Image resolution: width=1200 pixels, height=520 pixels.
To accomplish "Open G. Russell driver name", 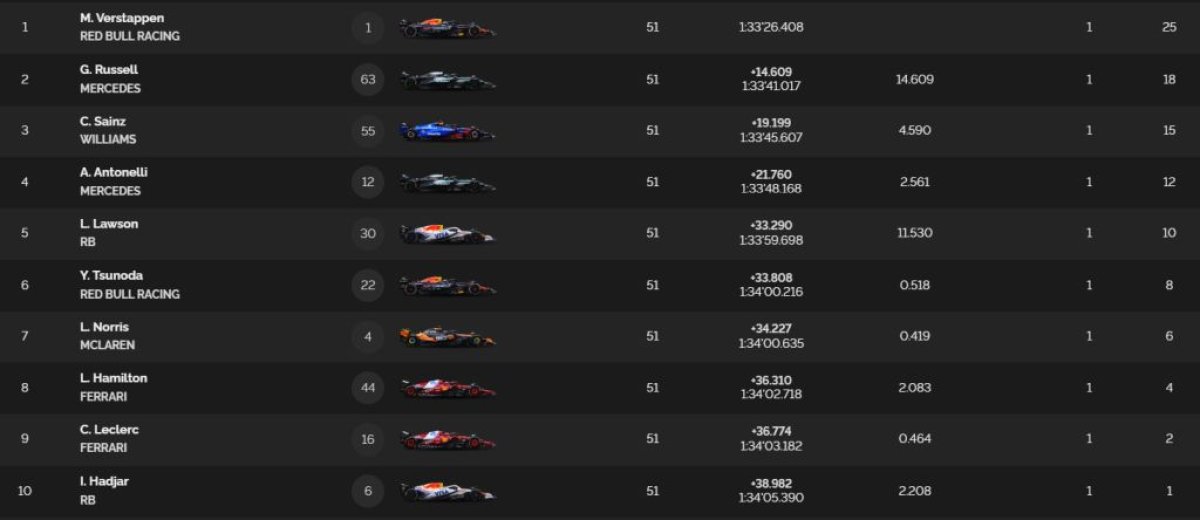I will [x=109, y=70].
